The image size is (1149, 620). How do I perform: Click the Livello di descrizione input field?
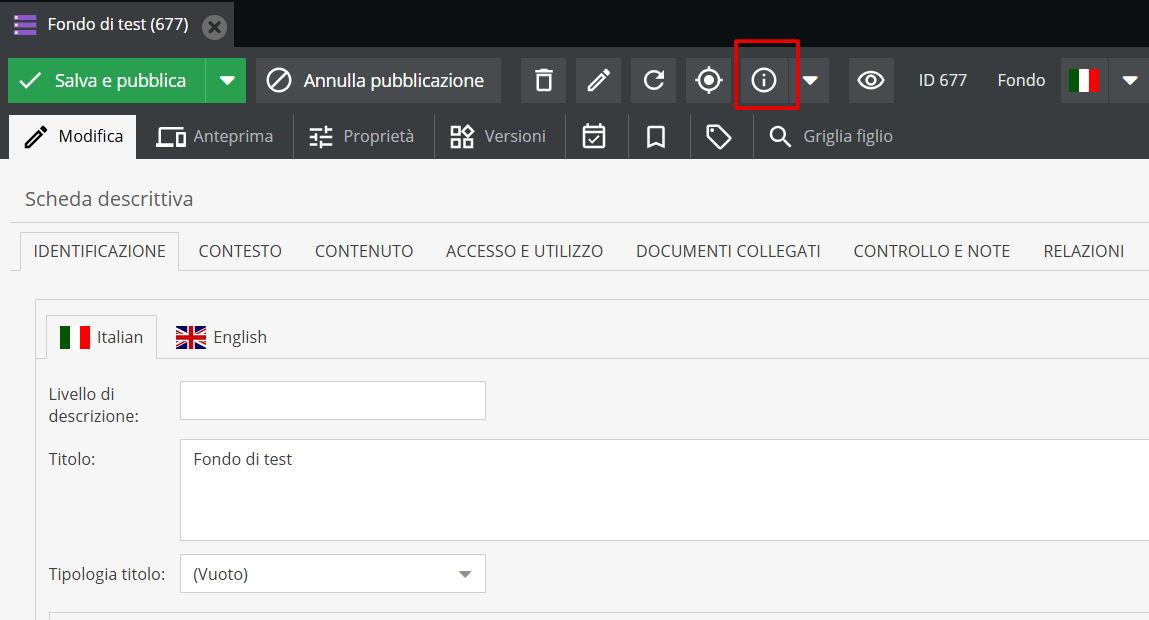pos(332,400)
